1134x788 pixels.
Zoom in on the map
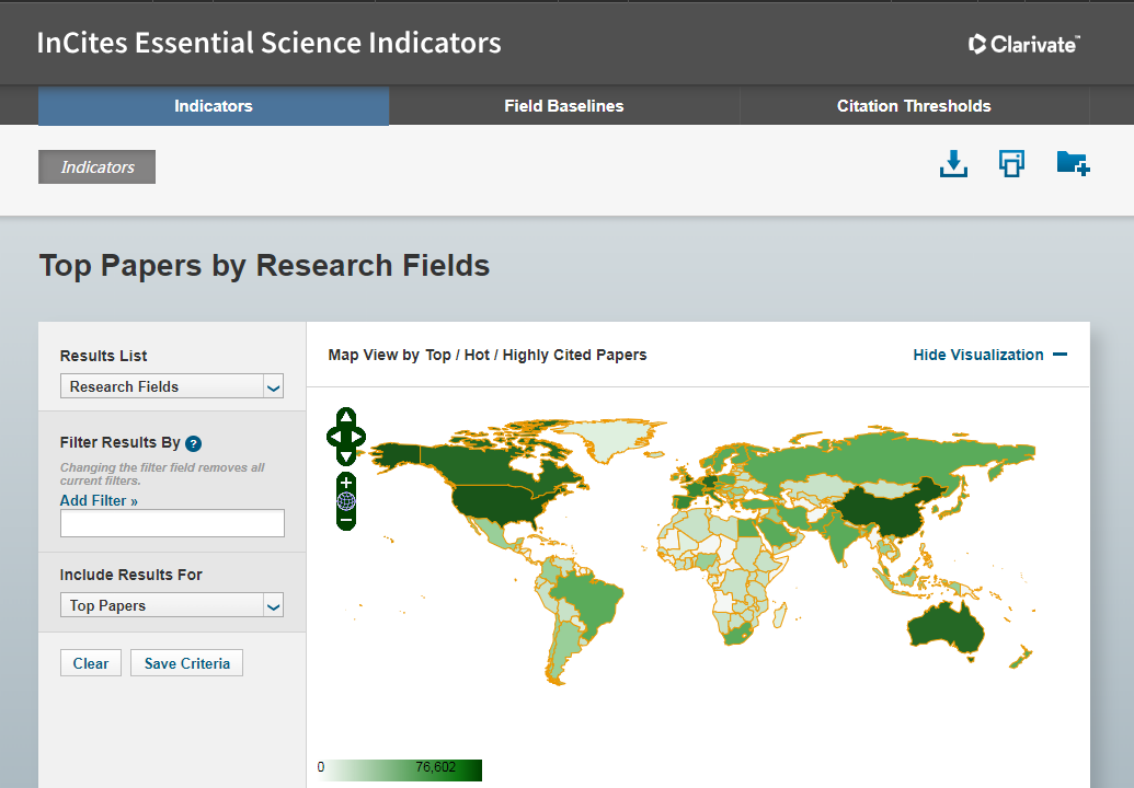pyautogui.click(x=346, y=483)
